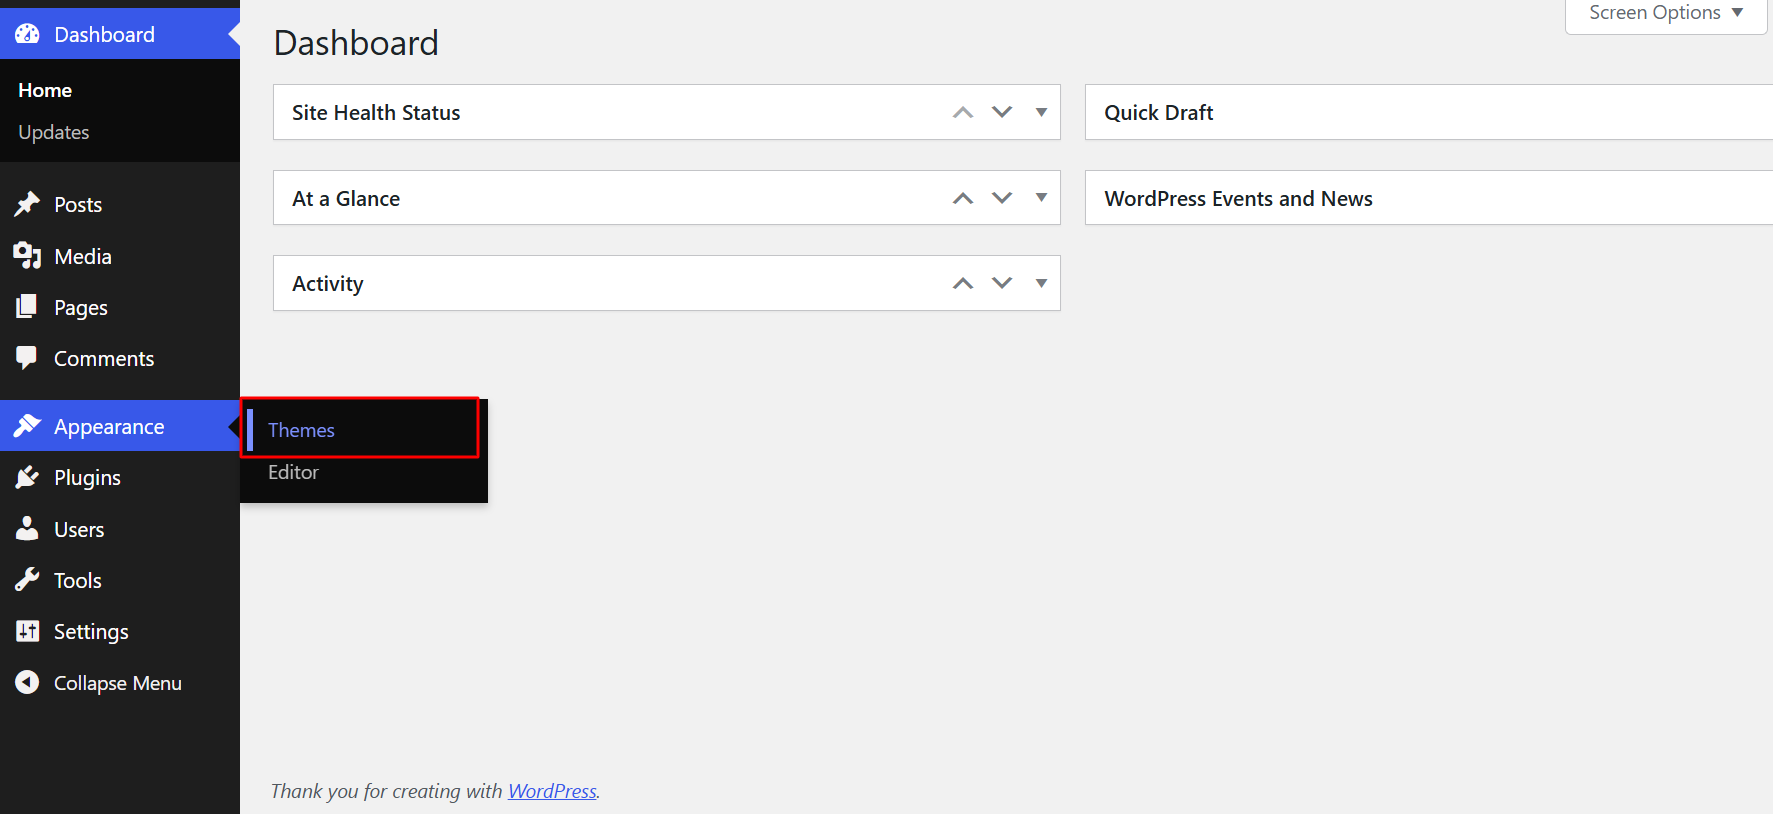Click the Media camera-music icon

(27, 256)
